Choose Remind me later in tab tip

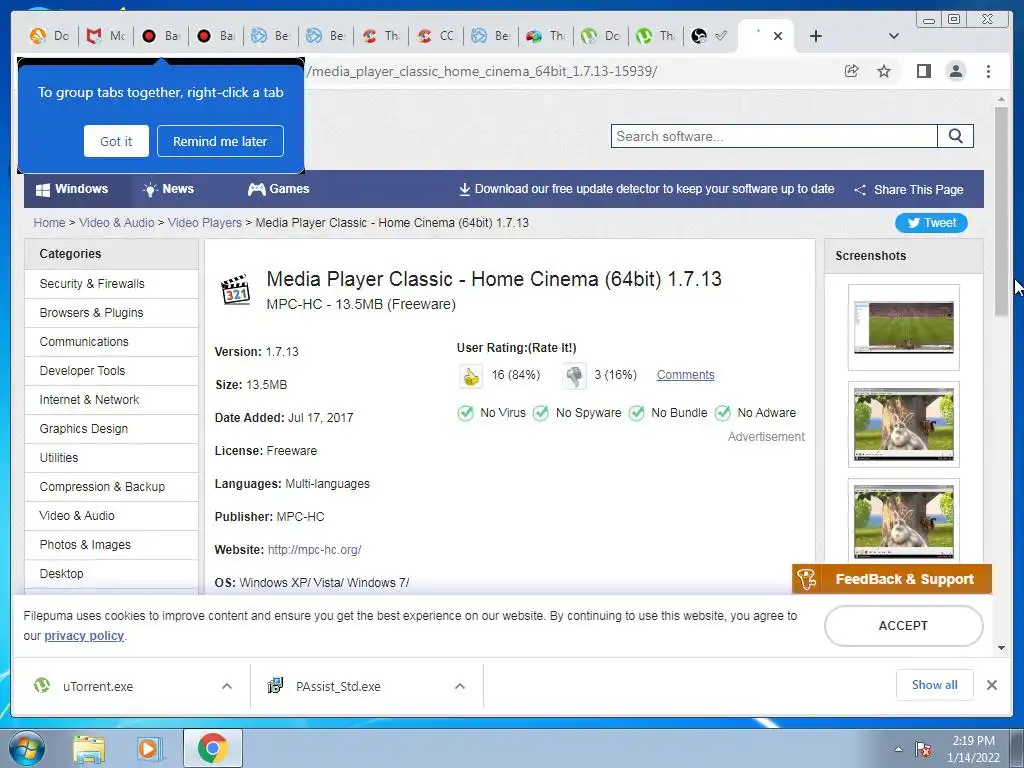pos(220,141)
